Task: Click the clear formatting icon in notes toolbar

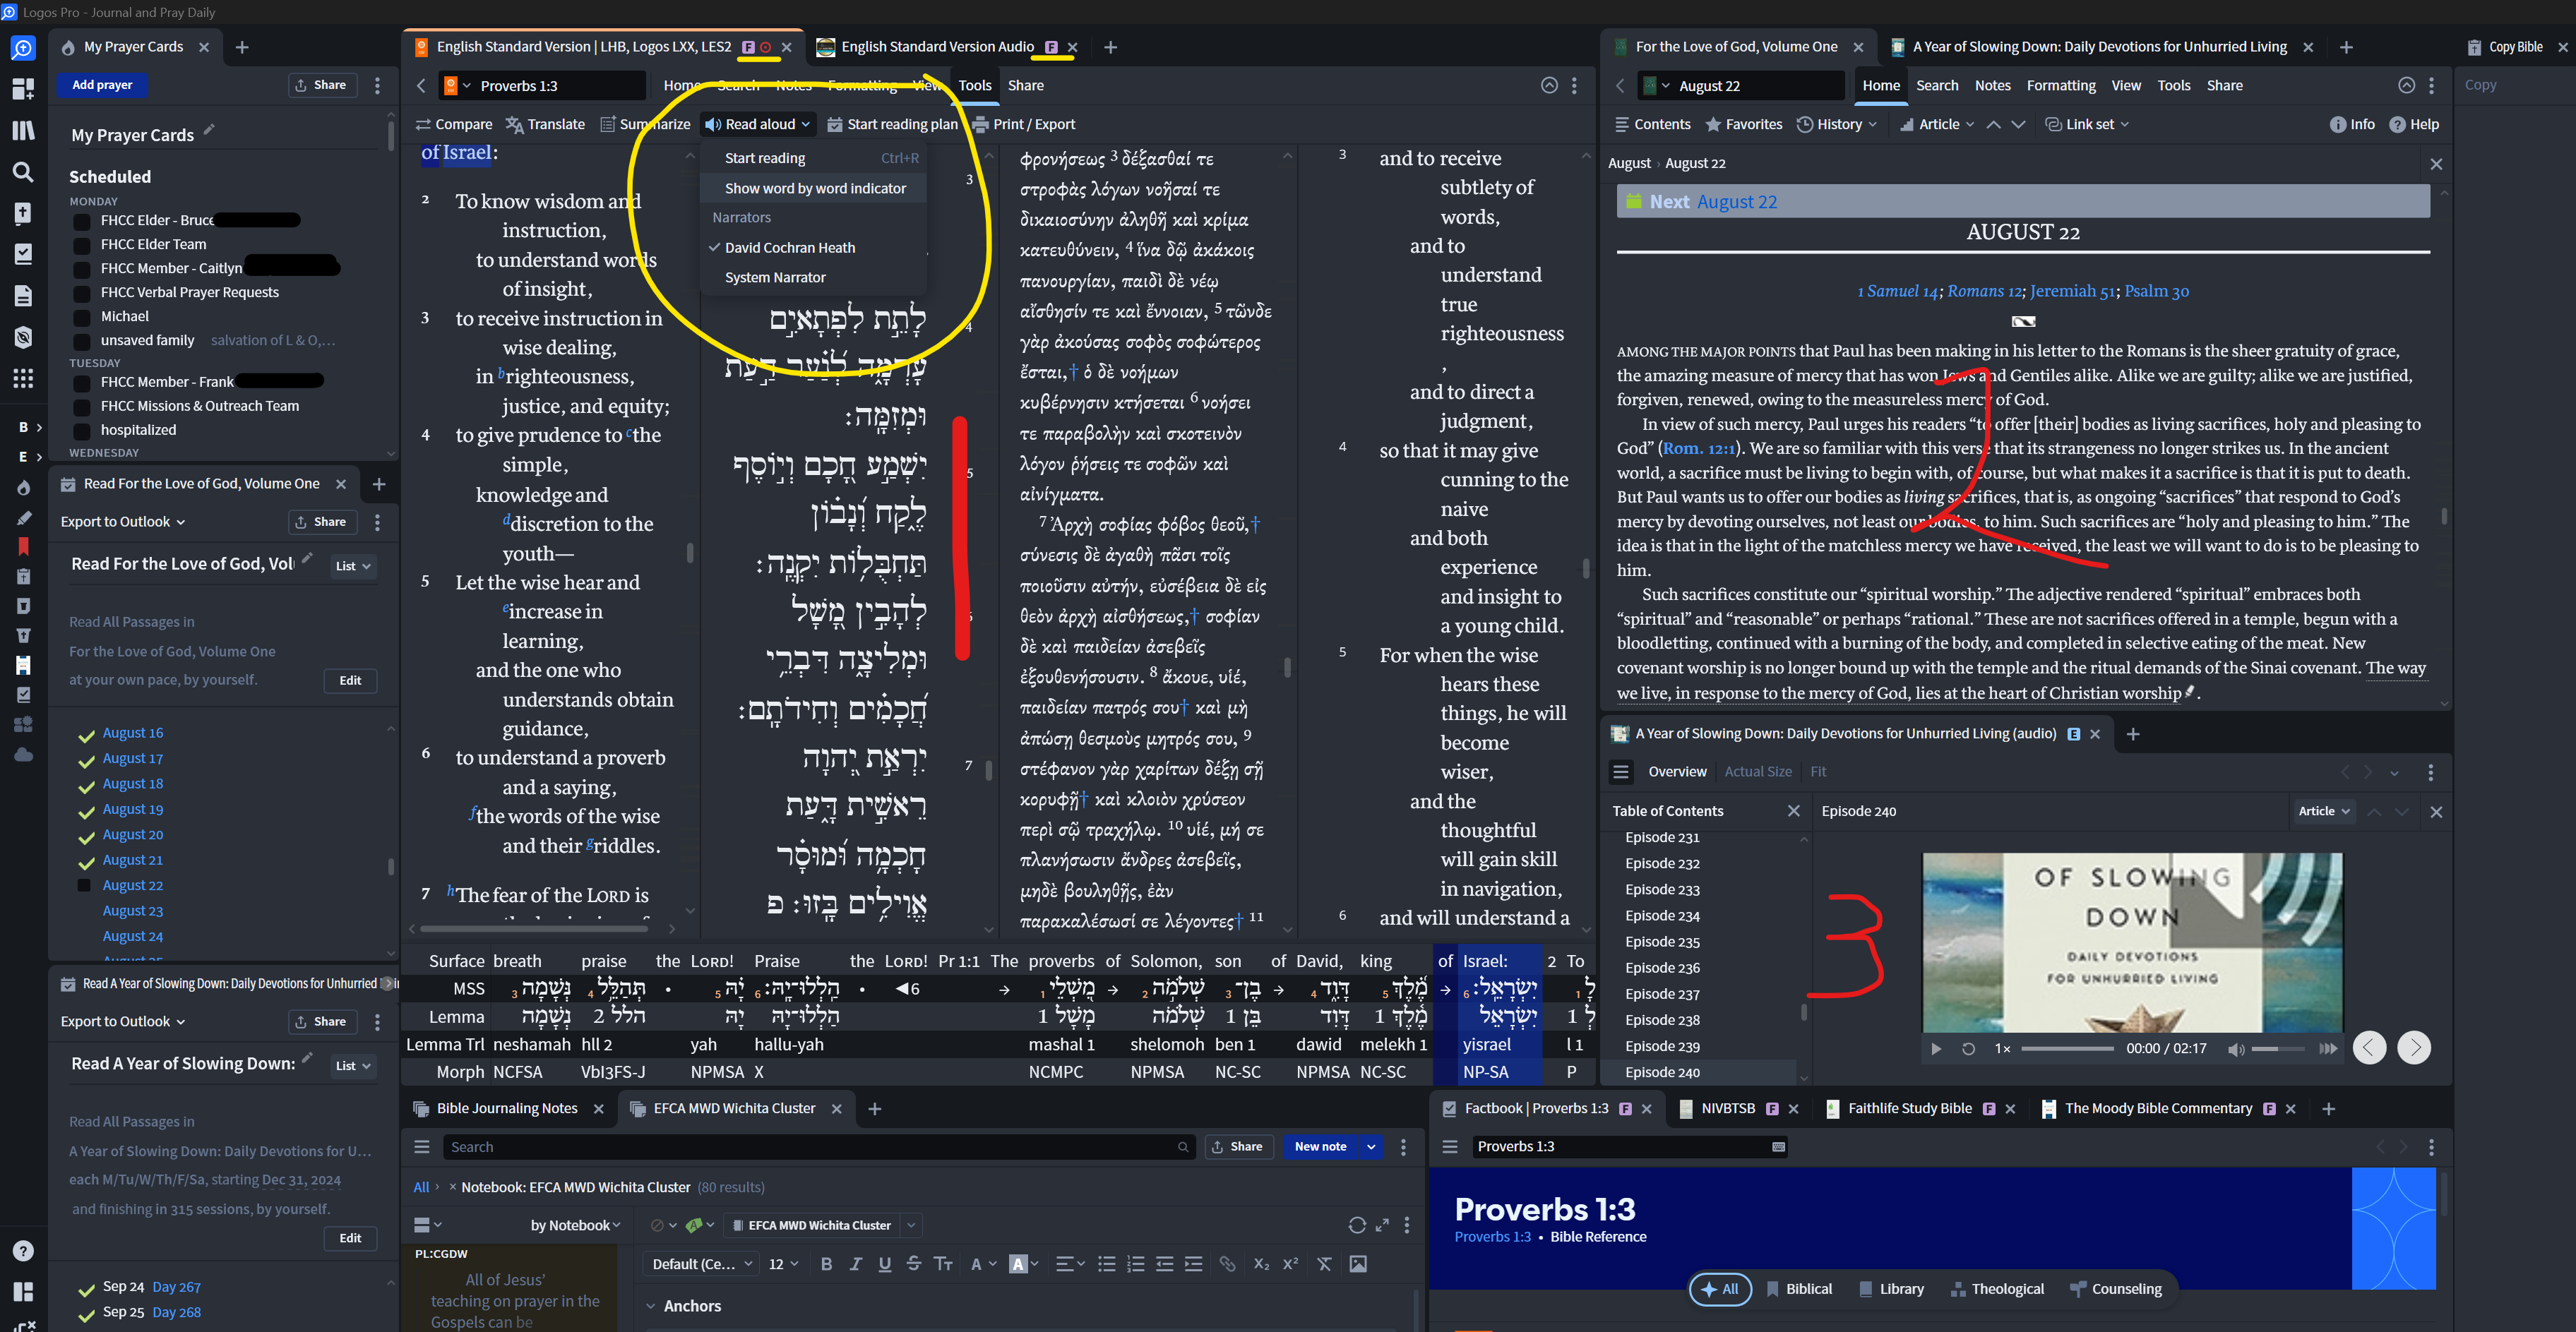Action: [x=1324, y=1264]
